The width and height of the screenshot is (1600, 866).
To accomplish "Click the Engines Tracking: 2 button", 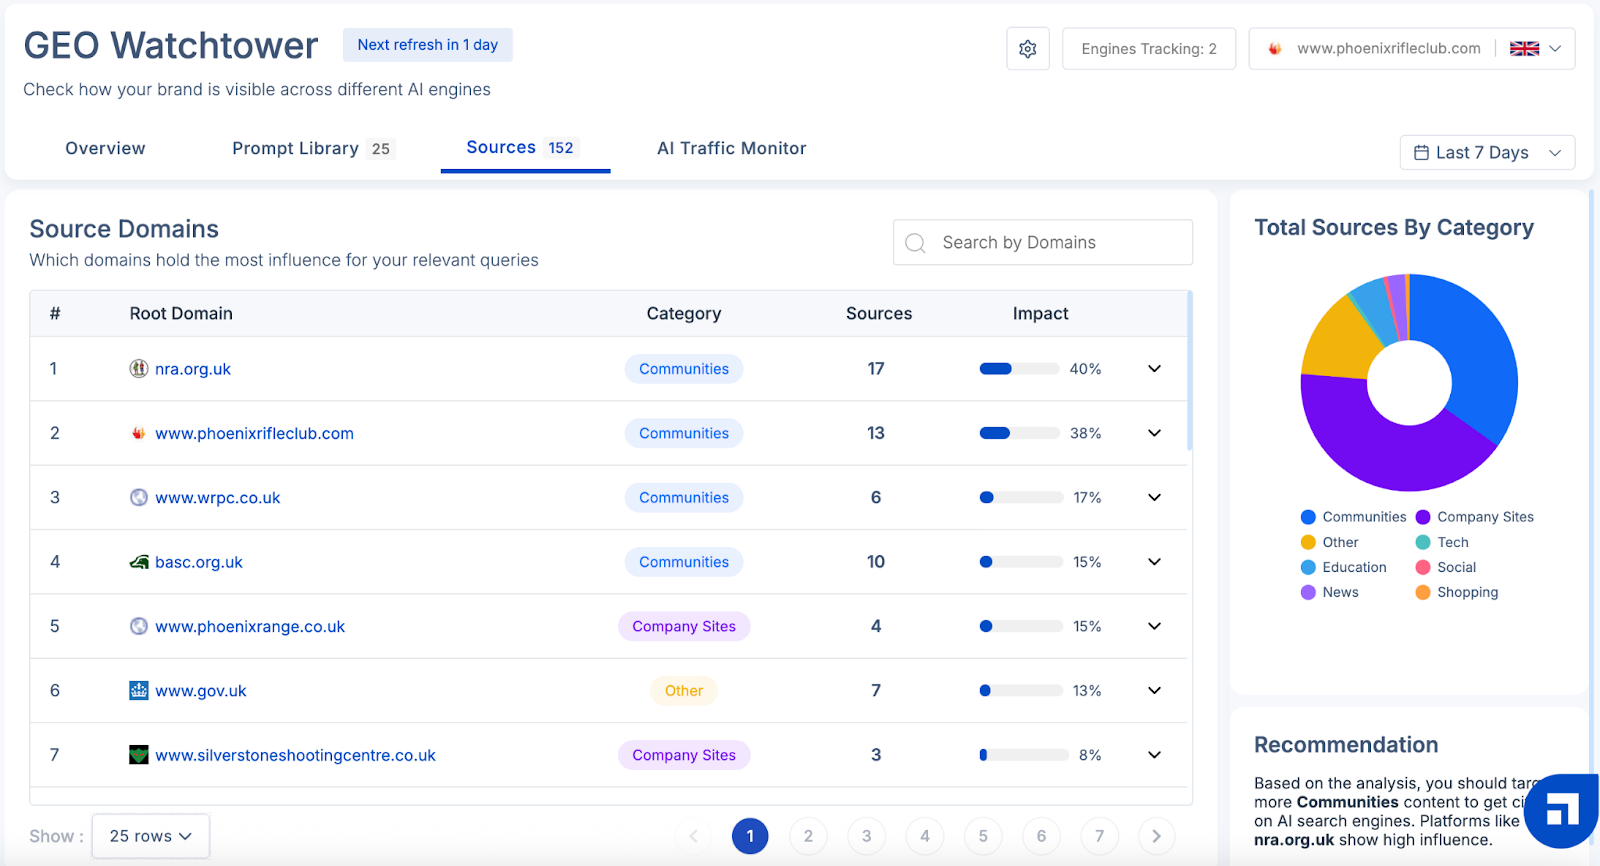I will tap(1149, 49).
